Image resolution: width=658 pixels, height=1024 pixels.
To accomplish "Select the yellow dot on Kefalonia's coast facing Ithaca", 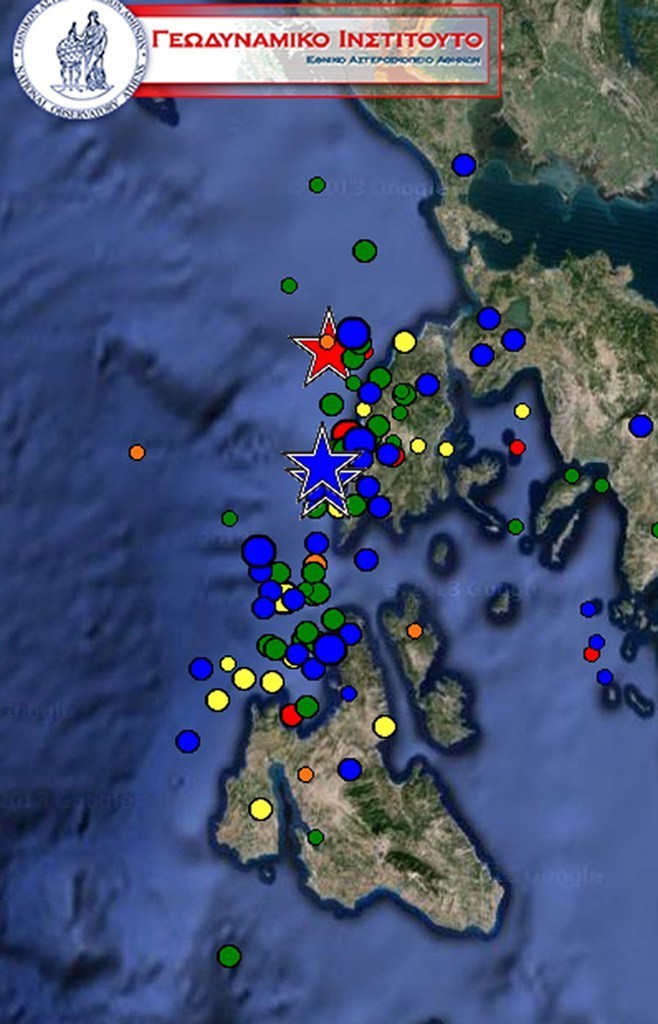I will coord(384,726).
